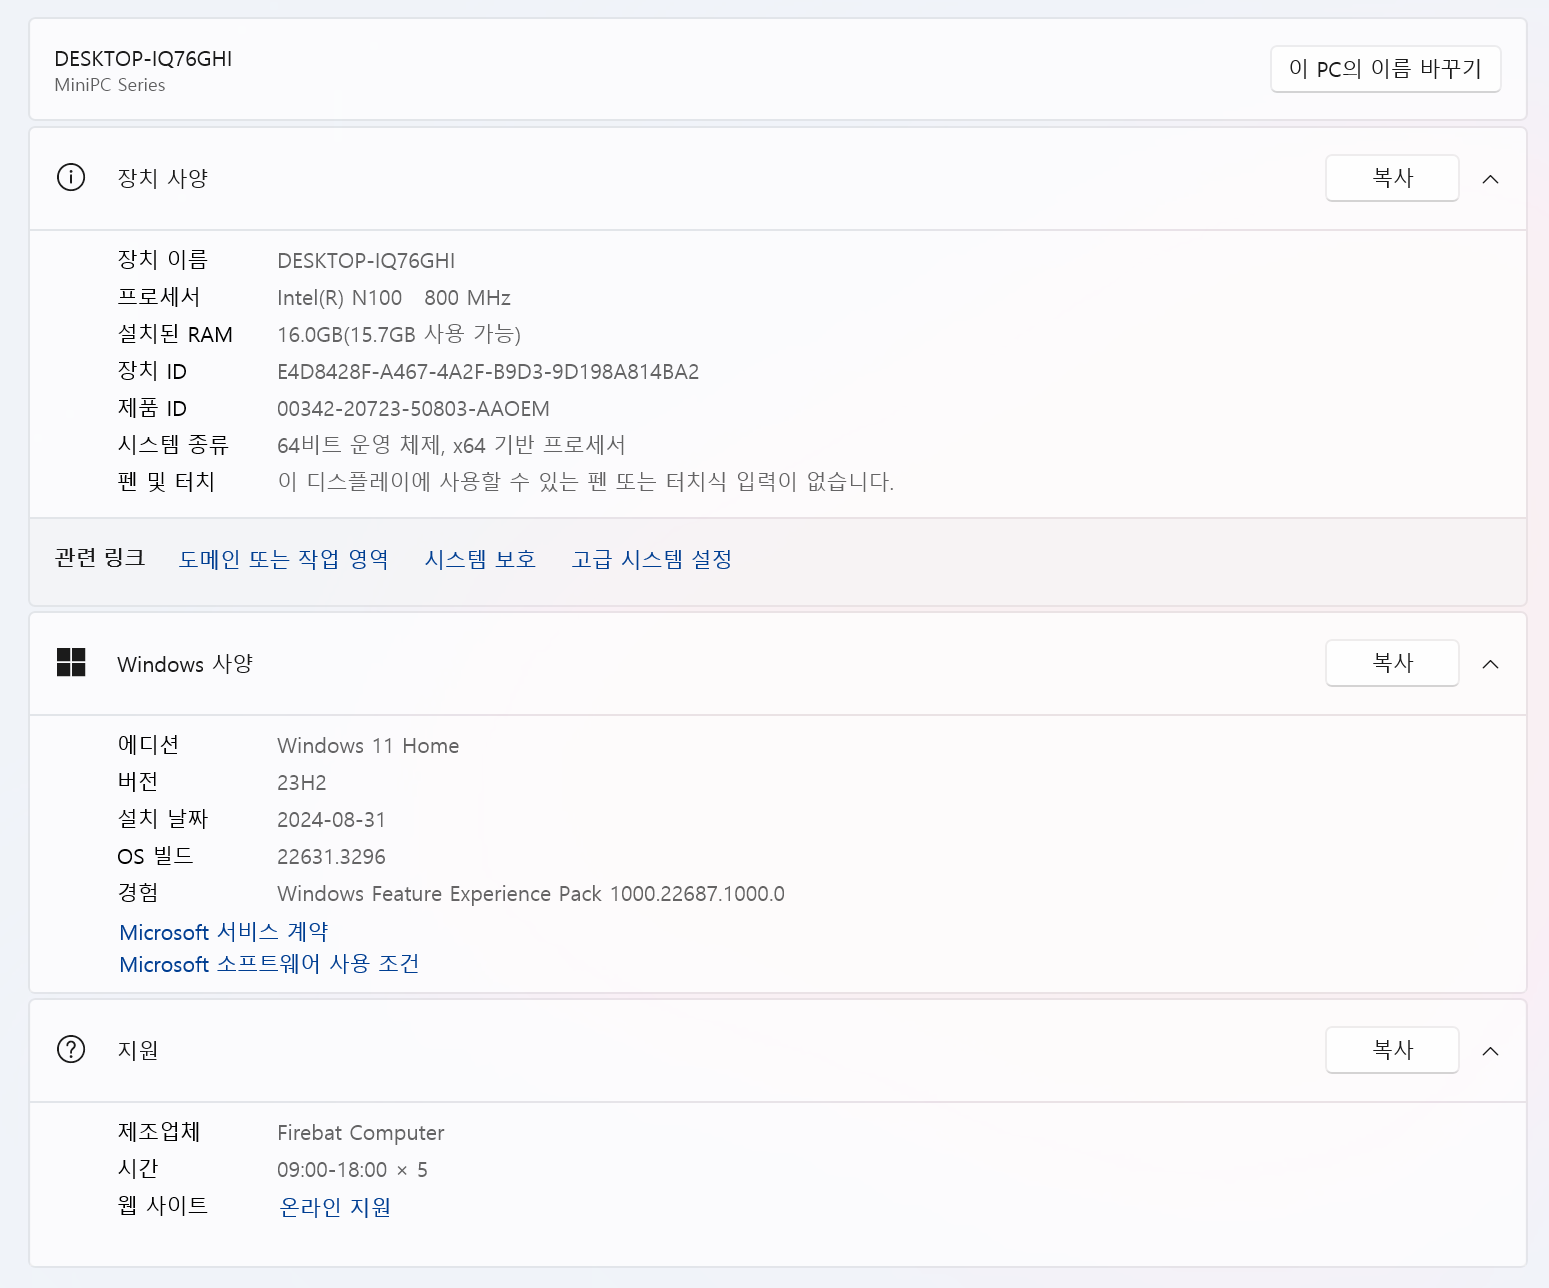Open the 시스템 보호 link
Screen dimensions: 1549x1288
point(480,559)
